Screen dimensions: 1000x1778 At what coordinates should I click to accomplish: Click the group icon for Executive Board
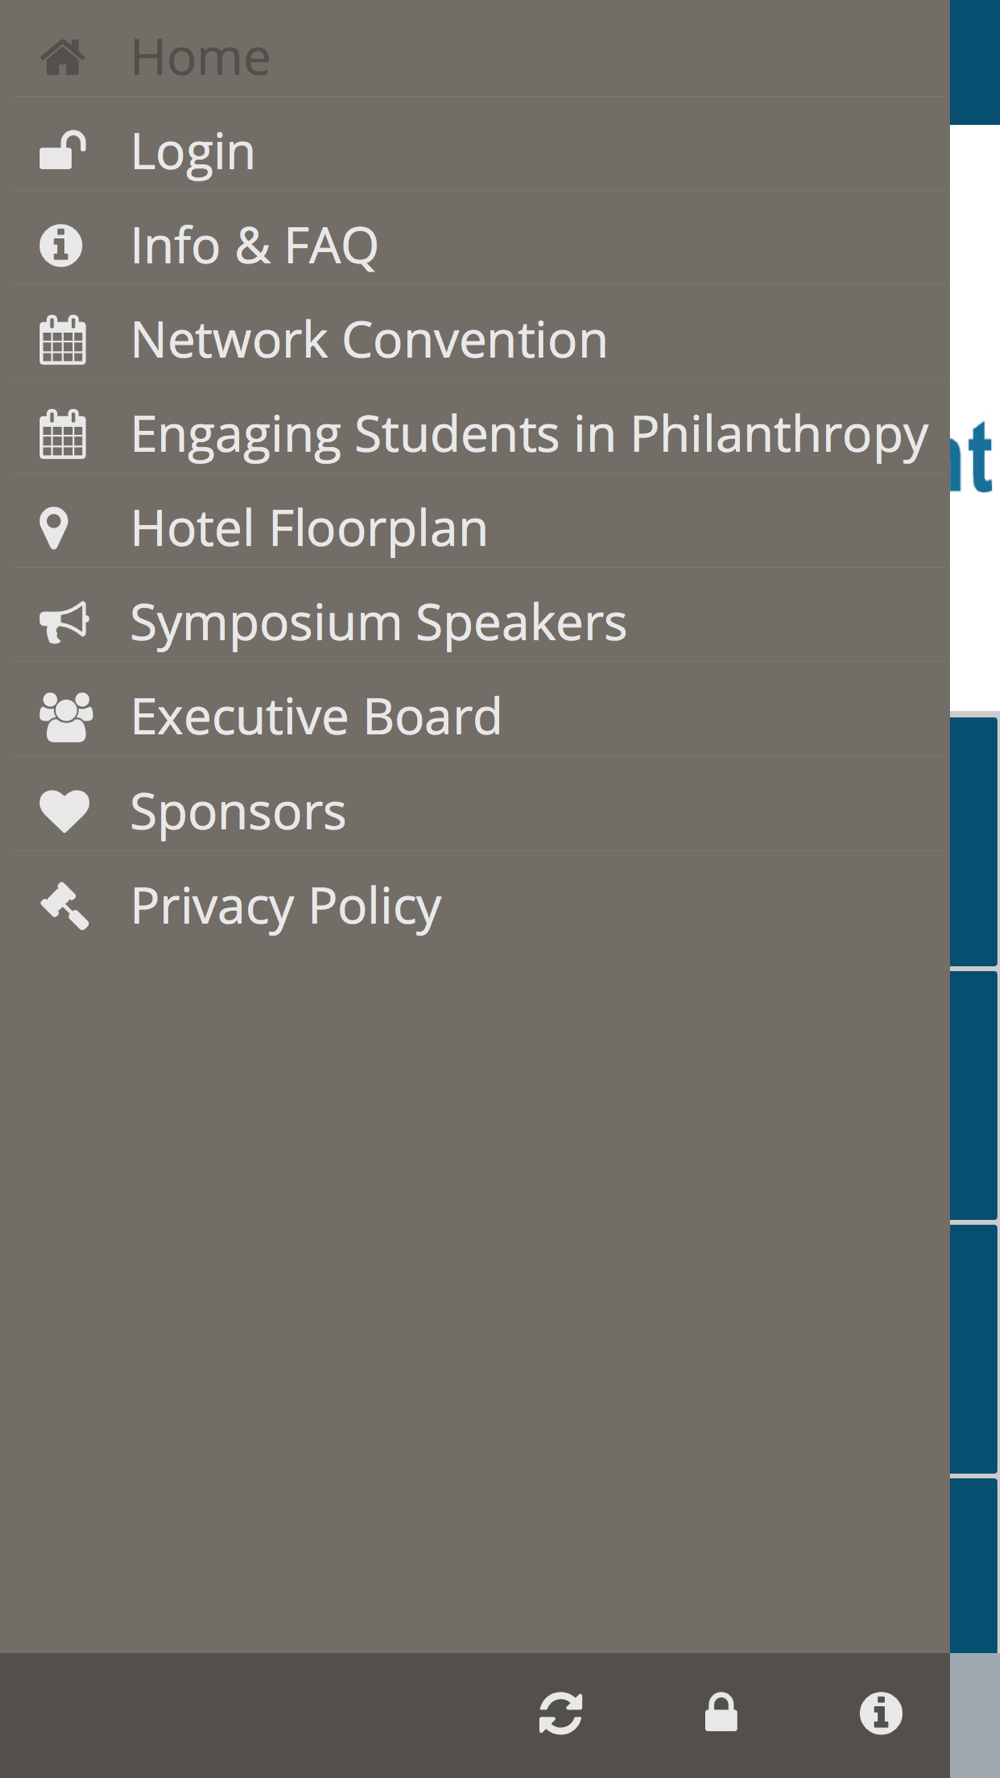[66, 717]
